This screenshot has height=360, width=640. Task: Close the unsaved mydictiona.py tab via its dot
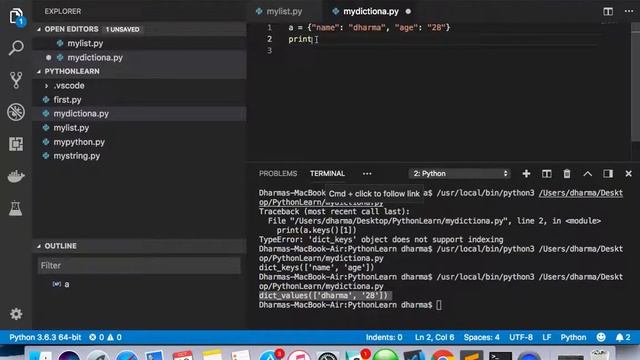tap(408, 11)
